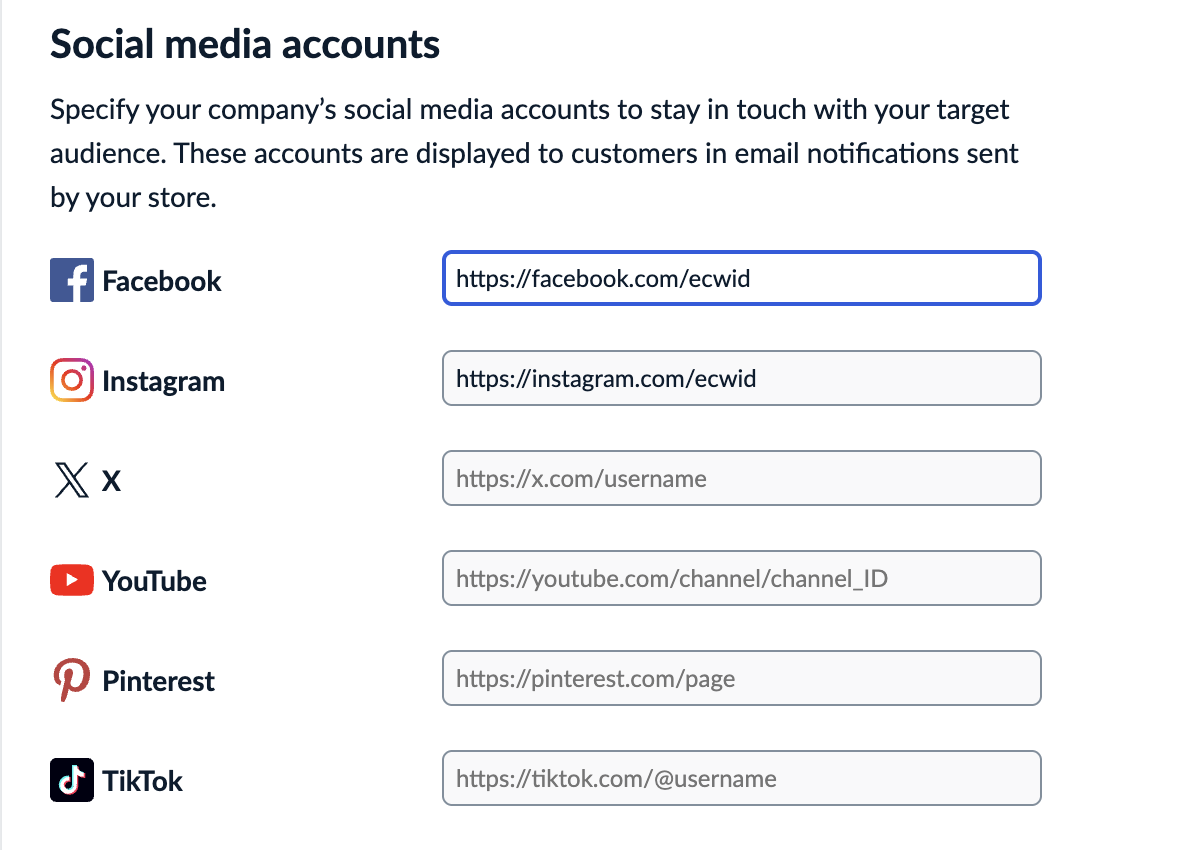1178x850 pixels.
Task: Click the social accounts description paragraph
Action: (534, 153)
